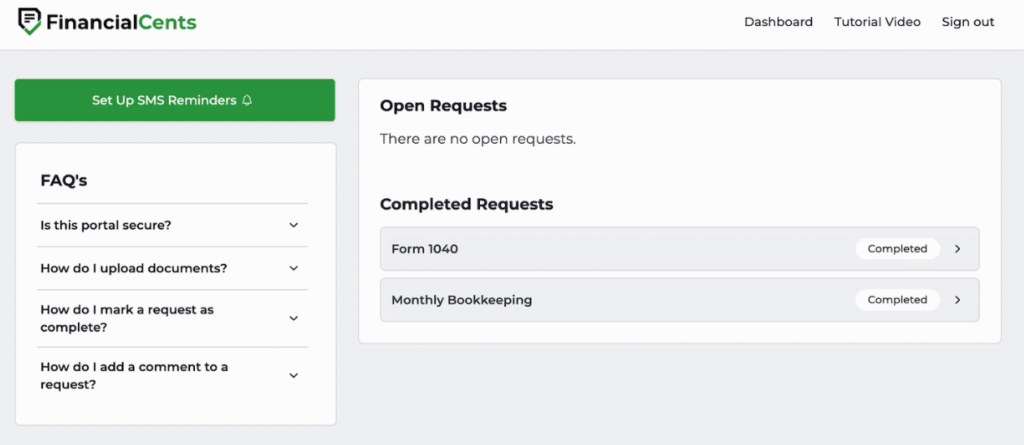The width and height of the screenshot is (1024, 445).
Task: Open Monthly Bookkeeping using its right arrow
Action: coord(957,300)
